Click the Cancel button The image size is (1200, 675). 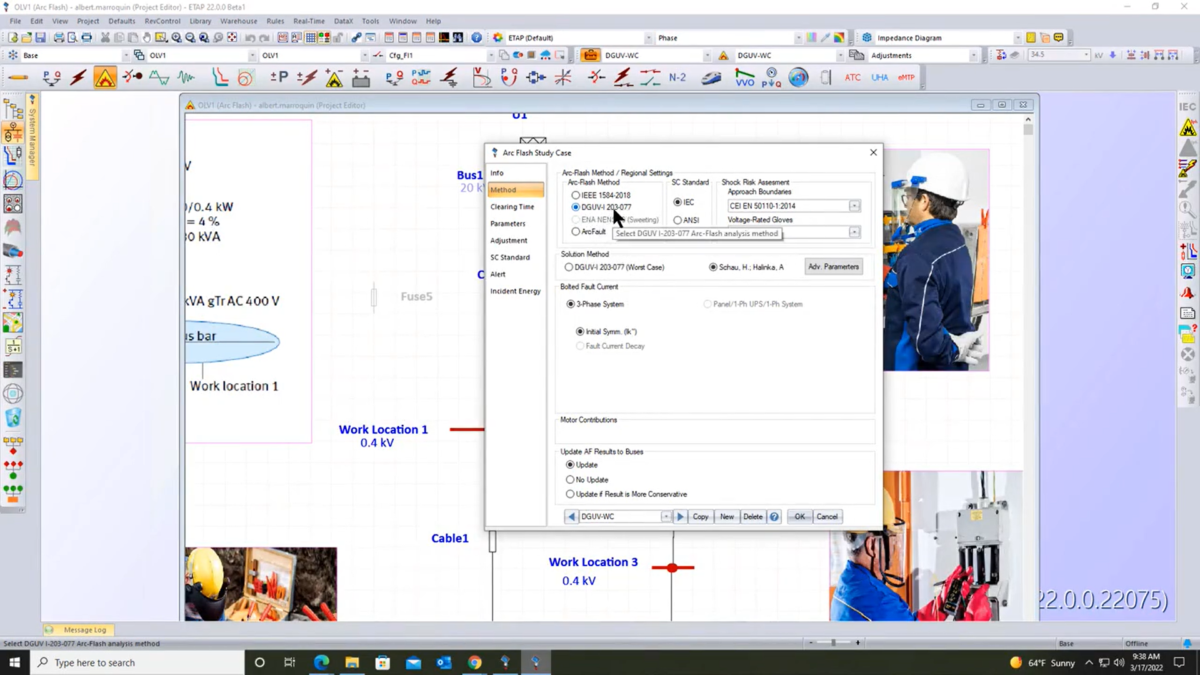coord(827,517)
